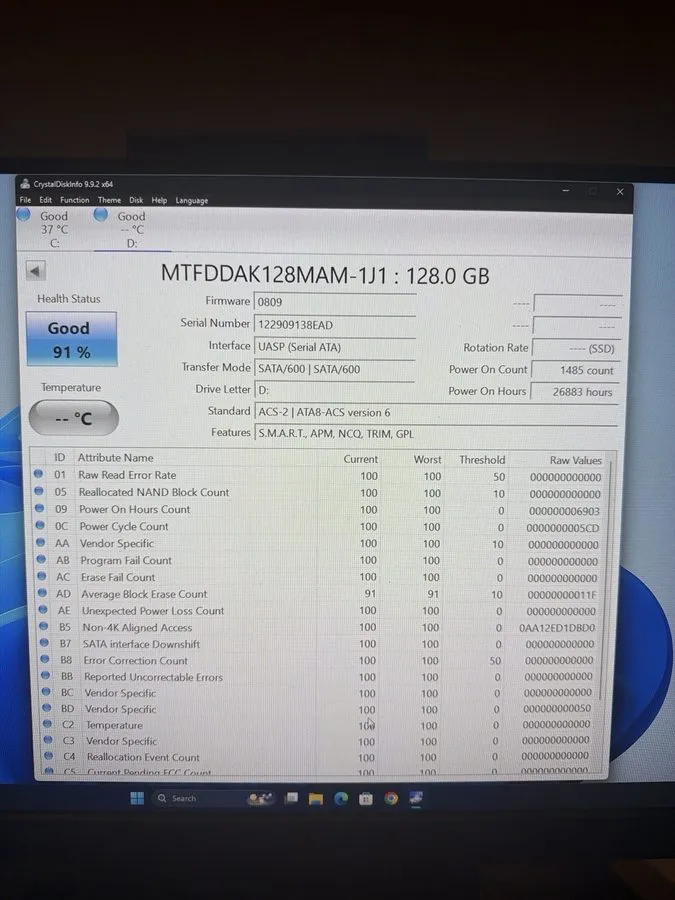Click the Good 91 % health status button
The image size is (675, 900).
(x=72, y=339)
